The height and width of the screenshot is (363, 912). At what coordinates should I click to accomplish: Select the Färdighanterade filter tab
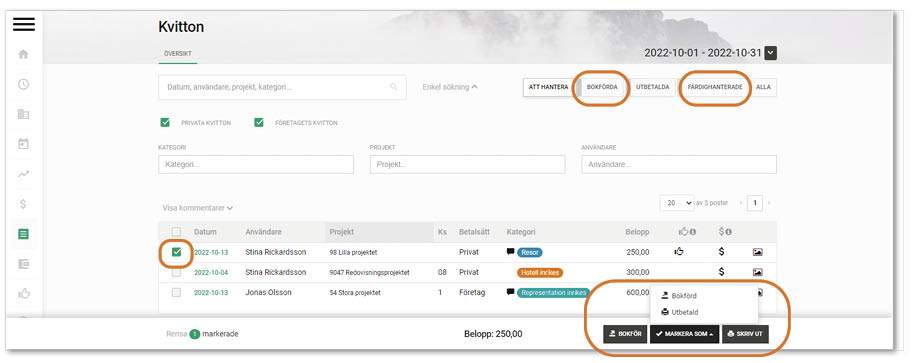pyautogui.click(x=715, y=87)
